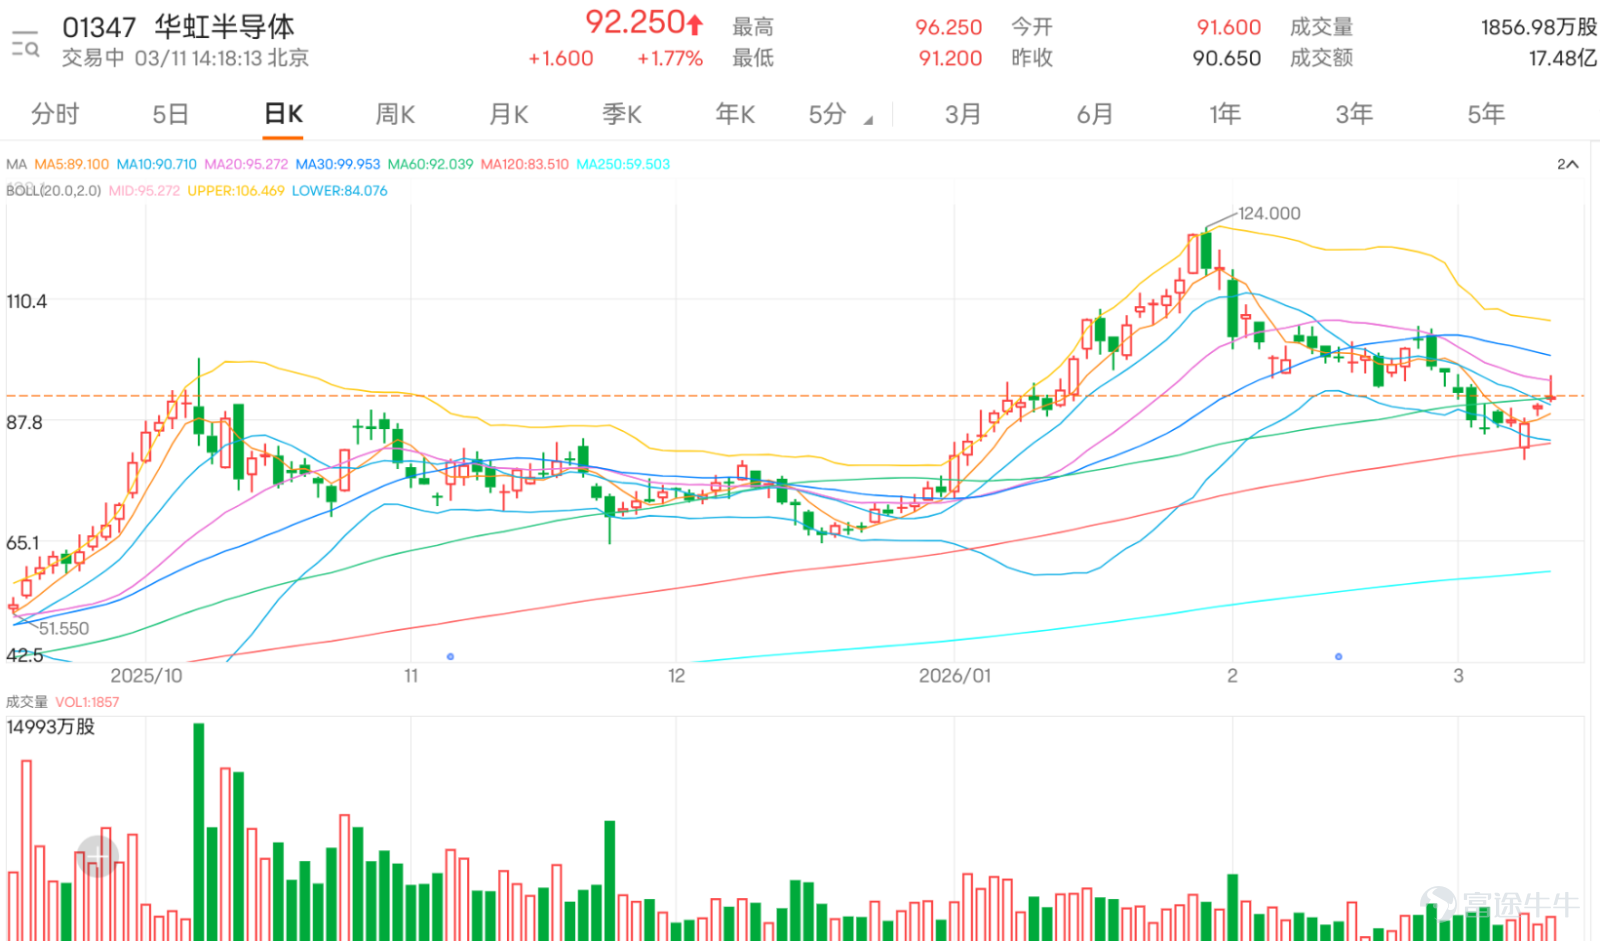Click the 2026/01 date axis label
The image size is (1600, 941).
point(955,676)
